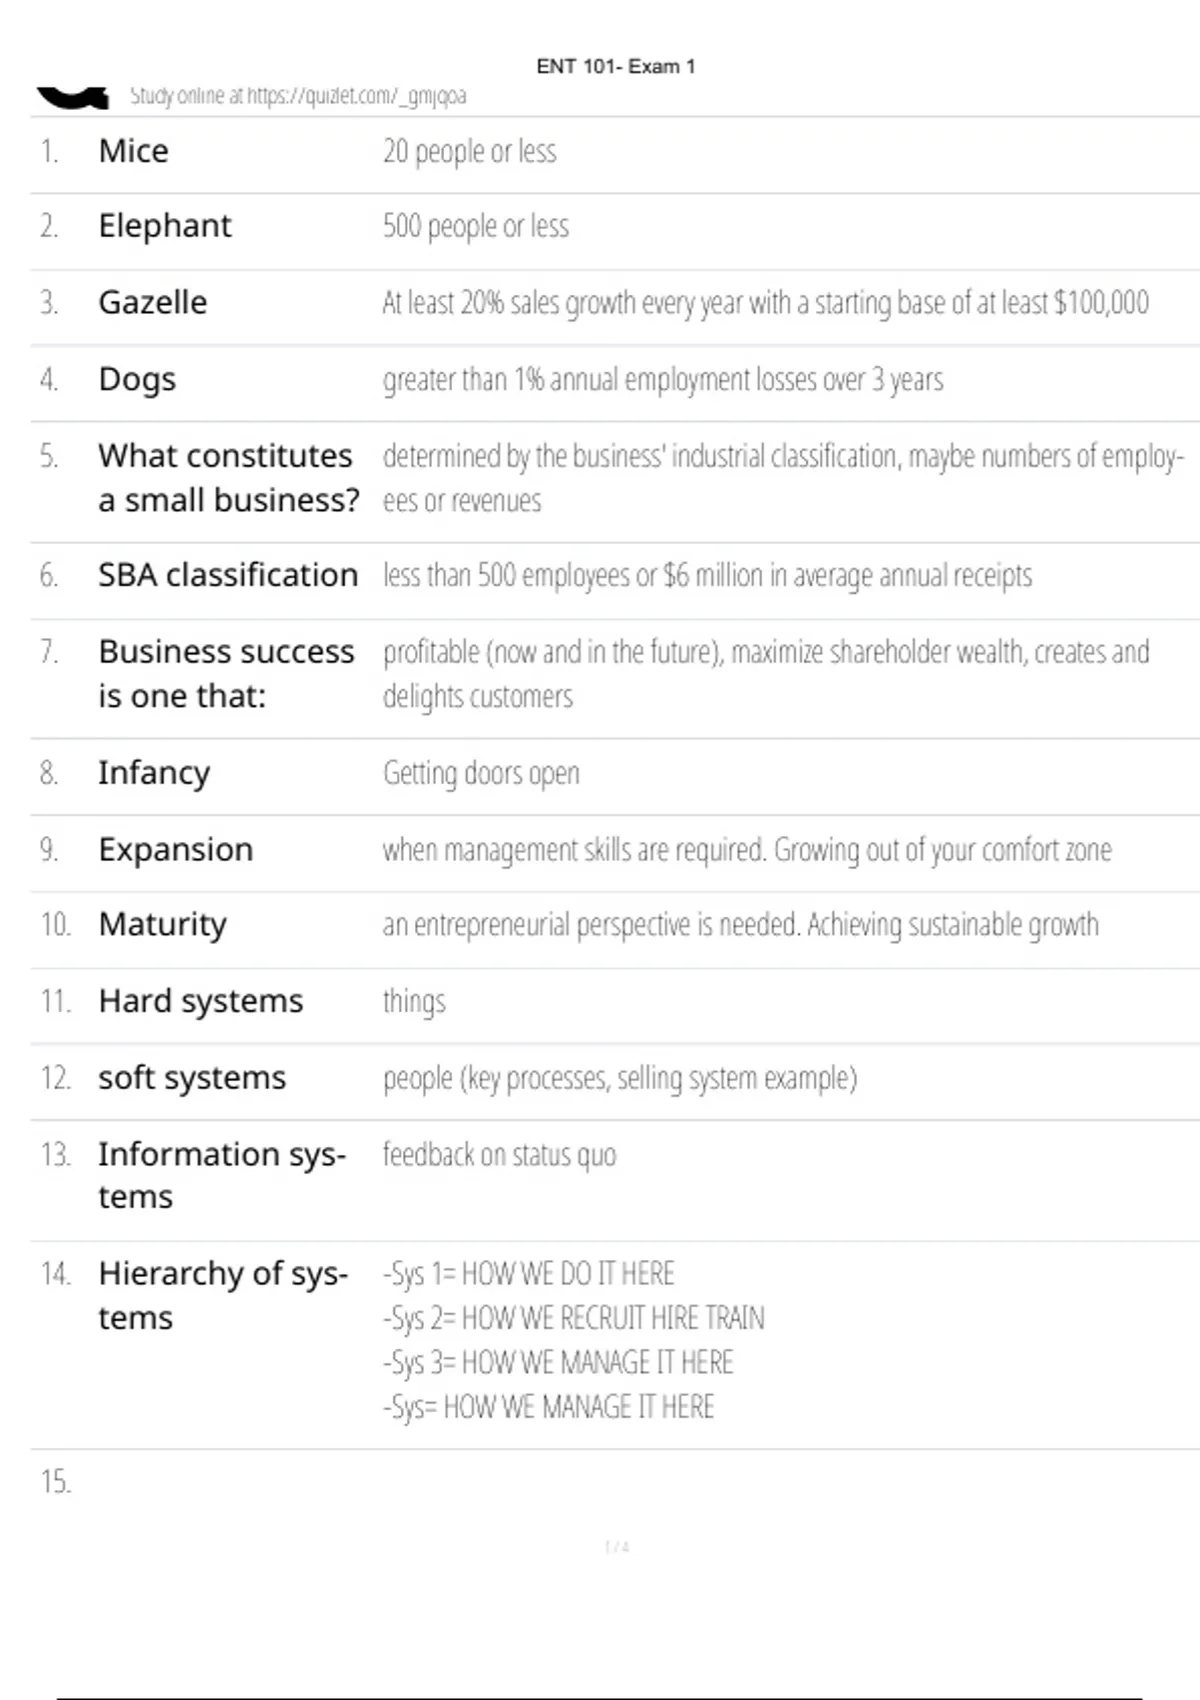Image resolution: width=1200 pixels, height=1700 pixels.
Task: Click the definition '20 people or less'
Action: tap(469, 151)
